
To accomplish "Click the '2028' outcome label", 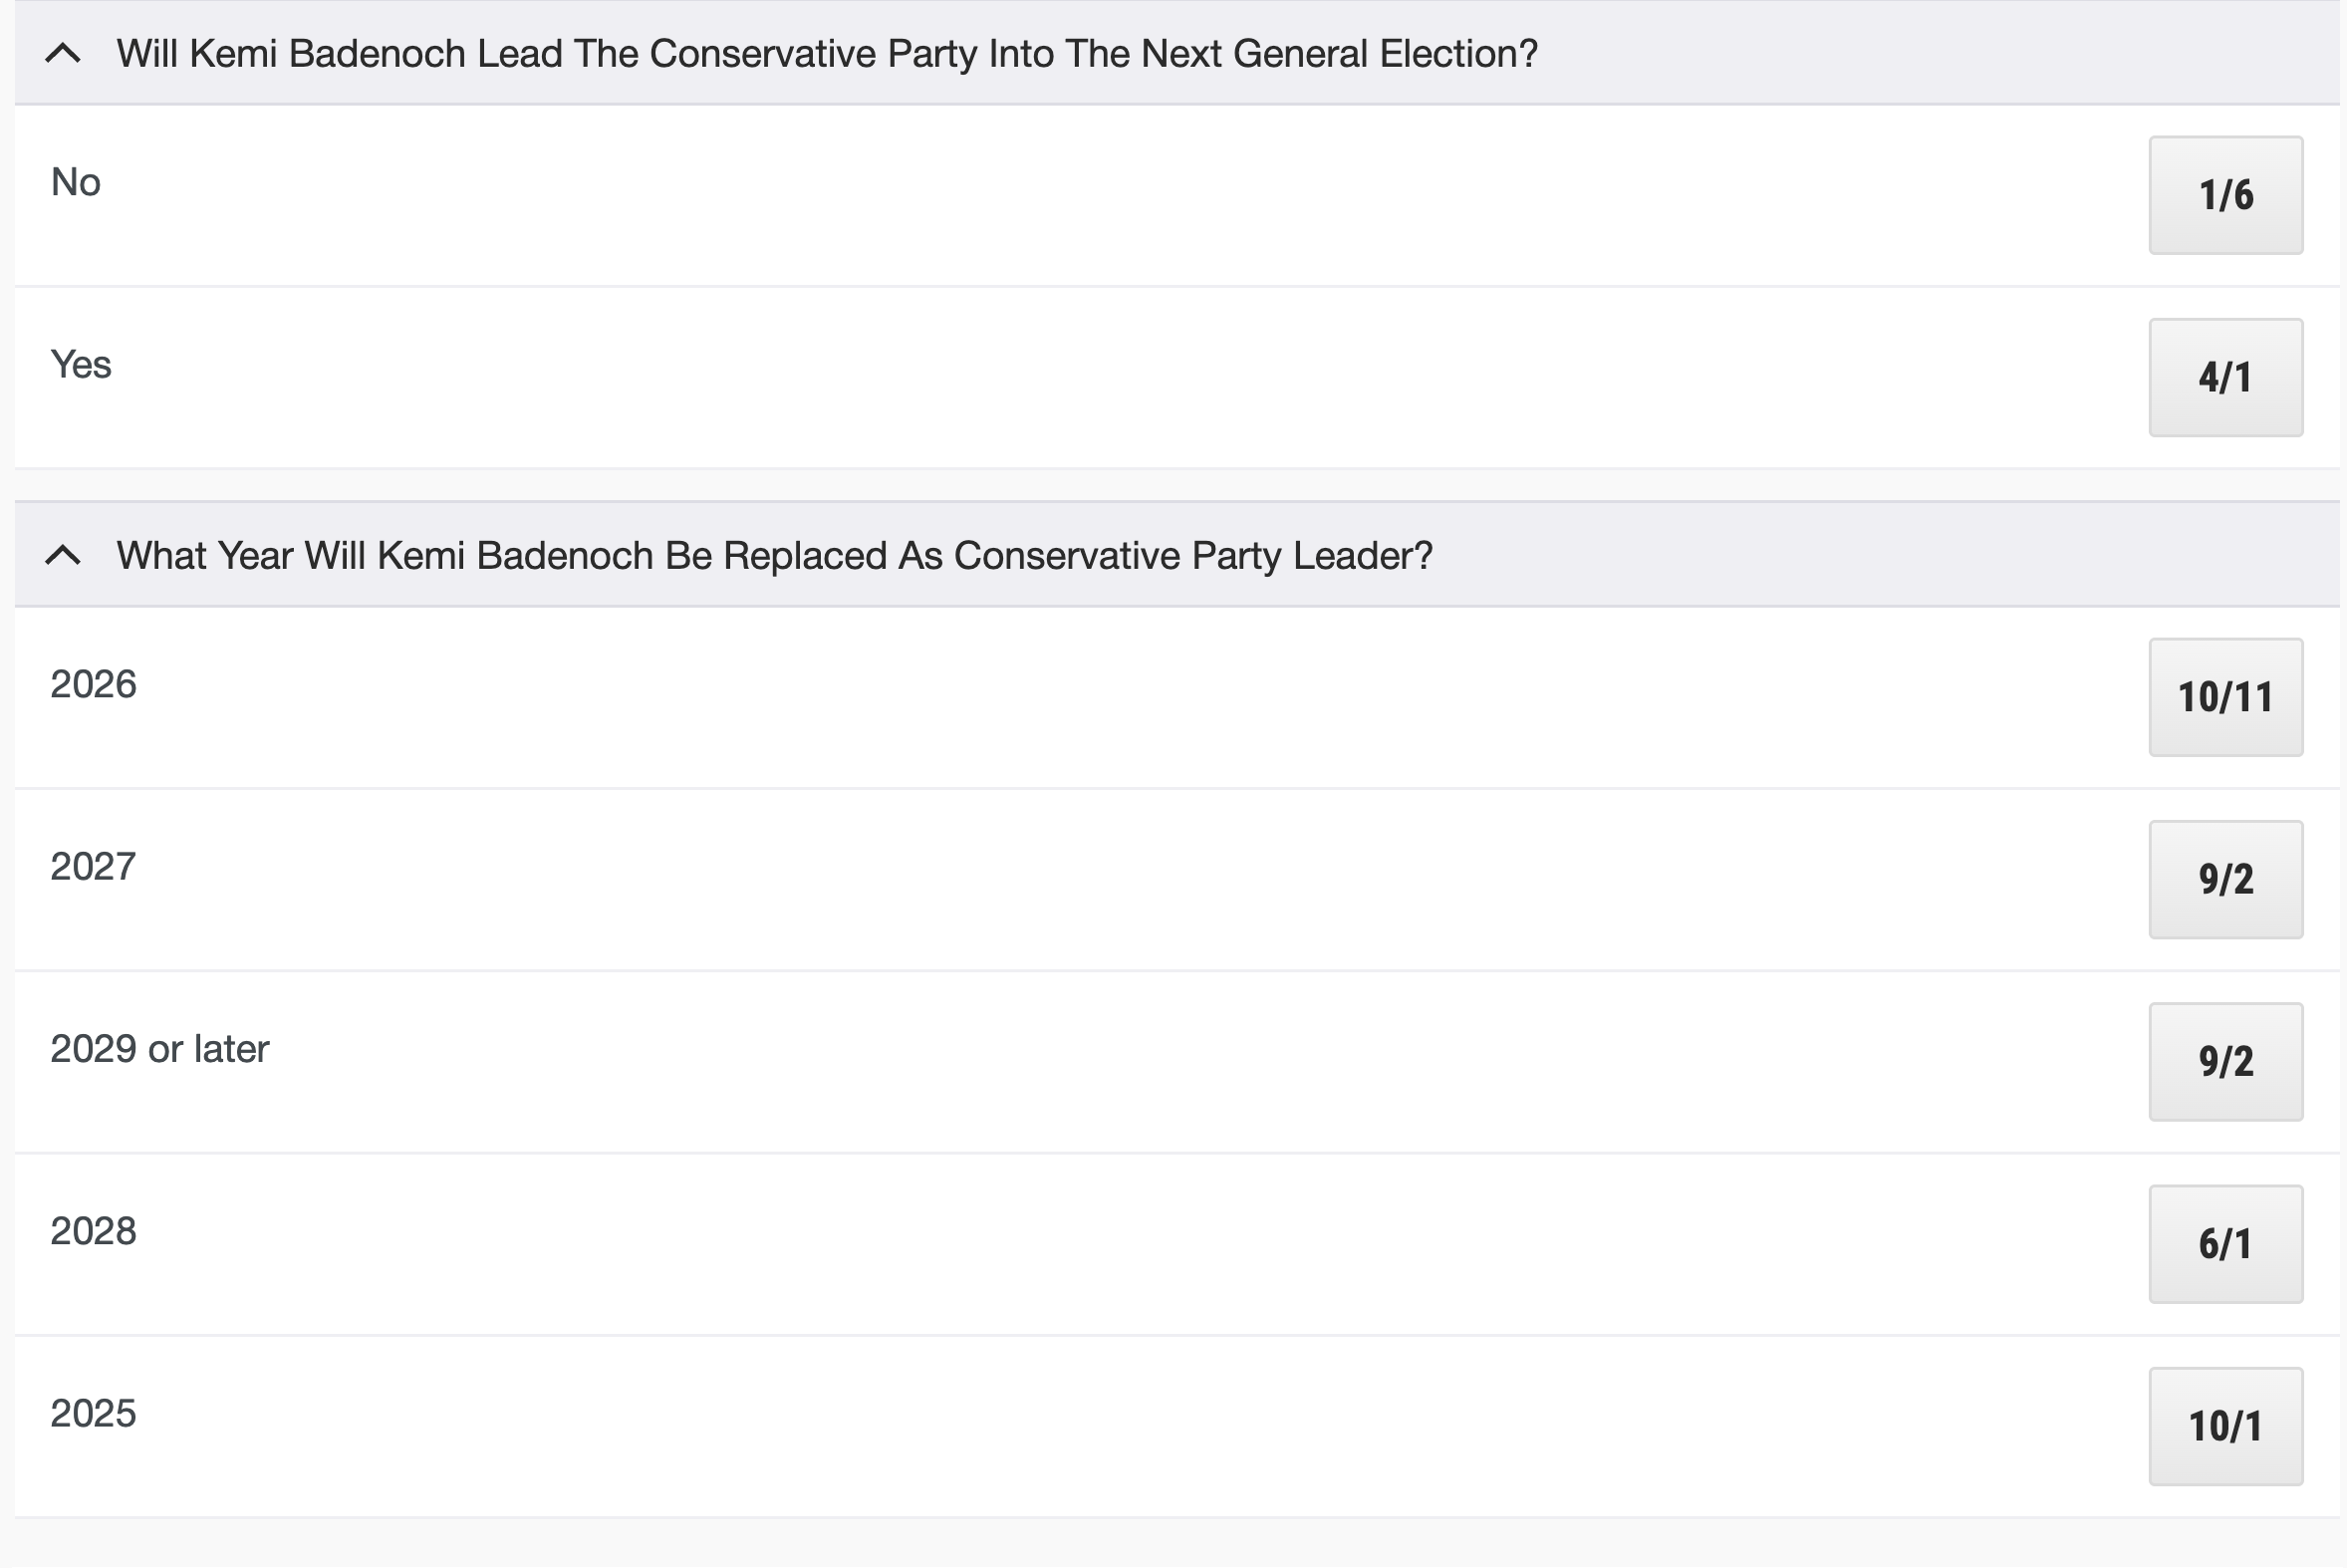I will pyautogui.click(x=93, y=1231).
